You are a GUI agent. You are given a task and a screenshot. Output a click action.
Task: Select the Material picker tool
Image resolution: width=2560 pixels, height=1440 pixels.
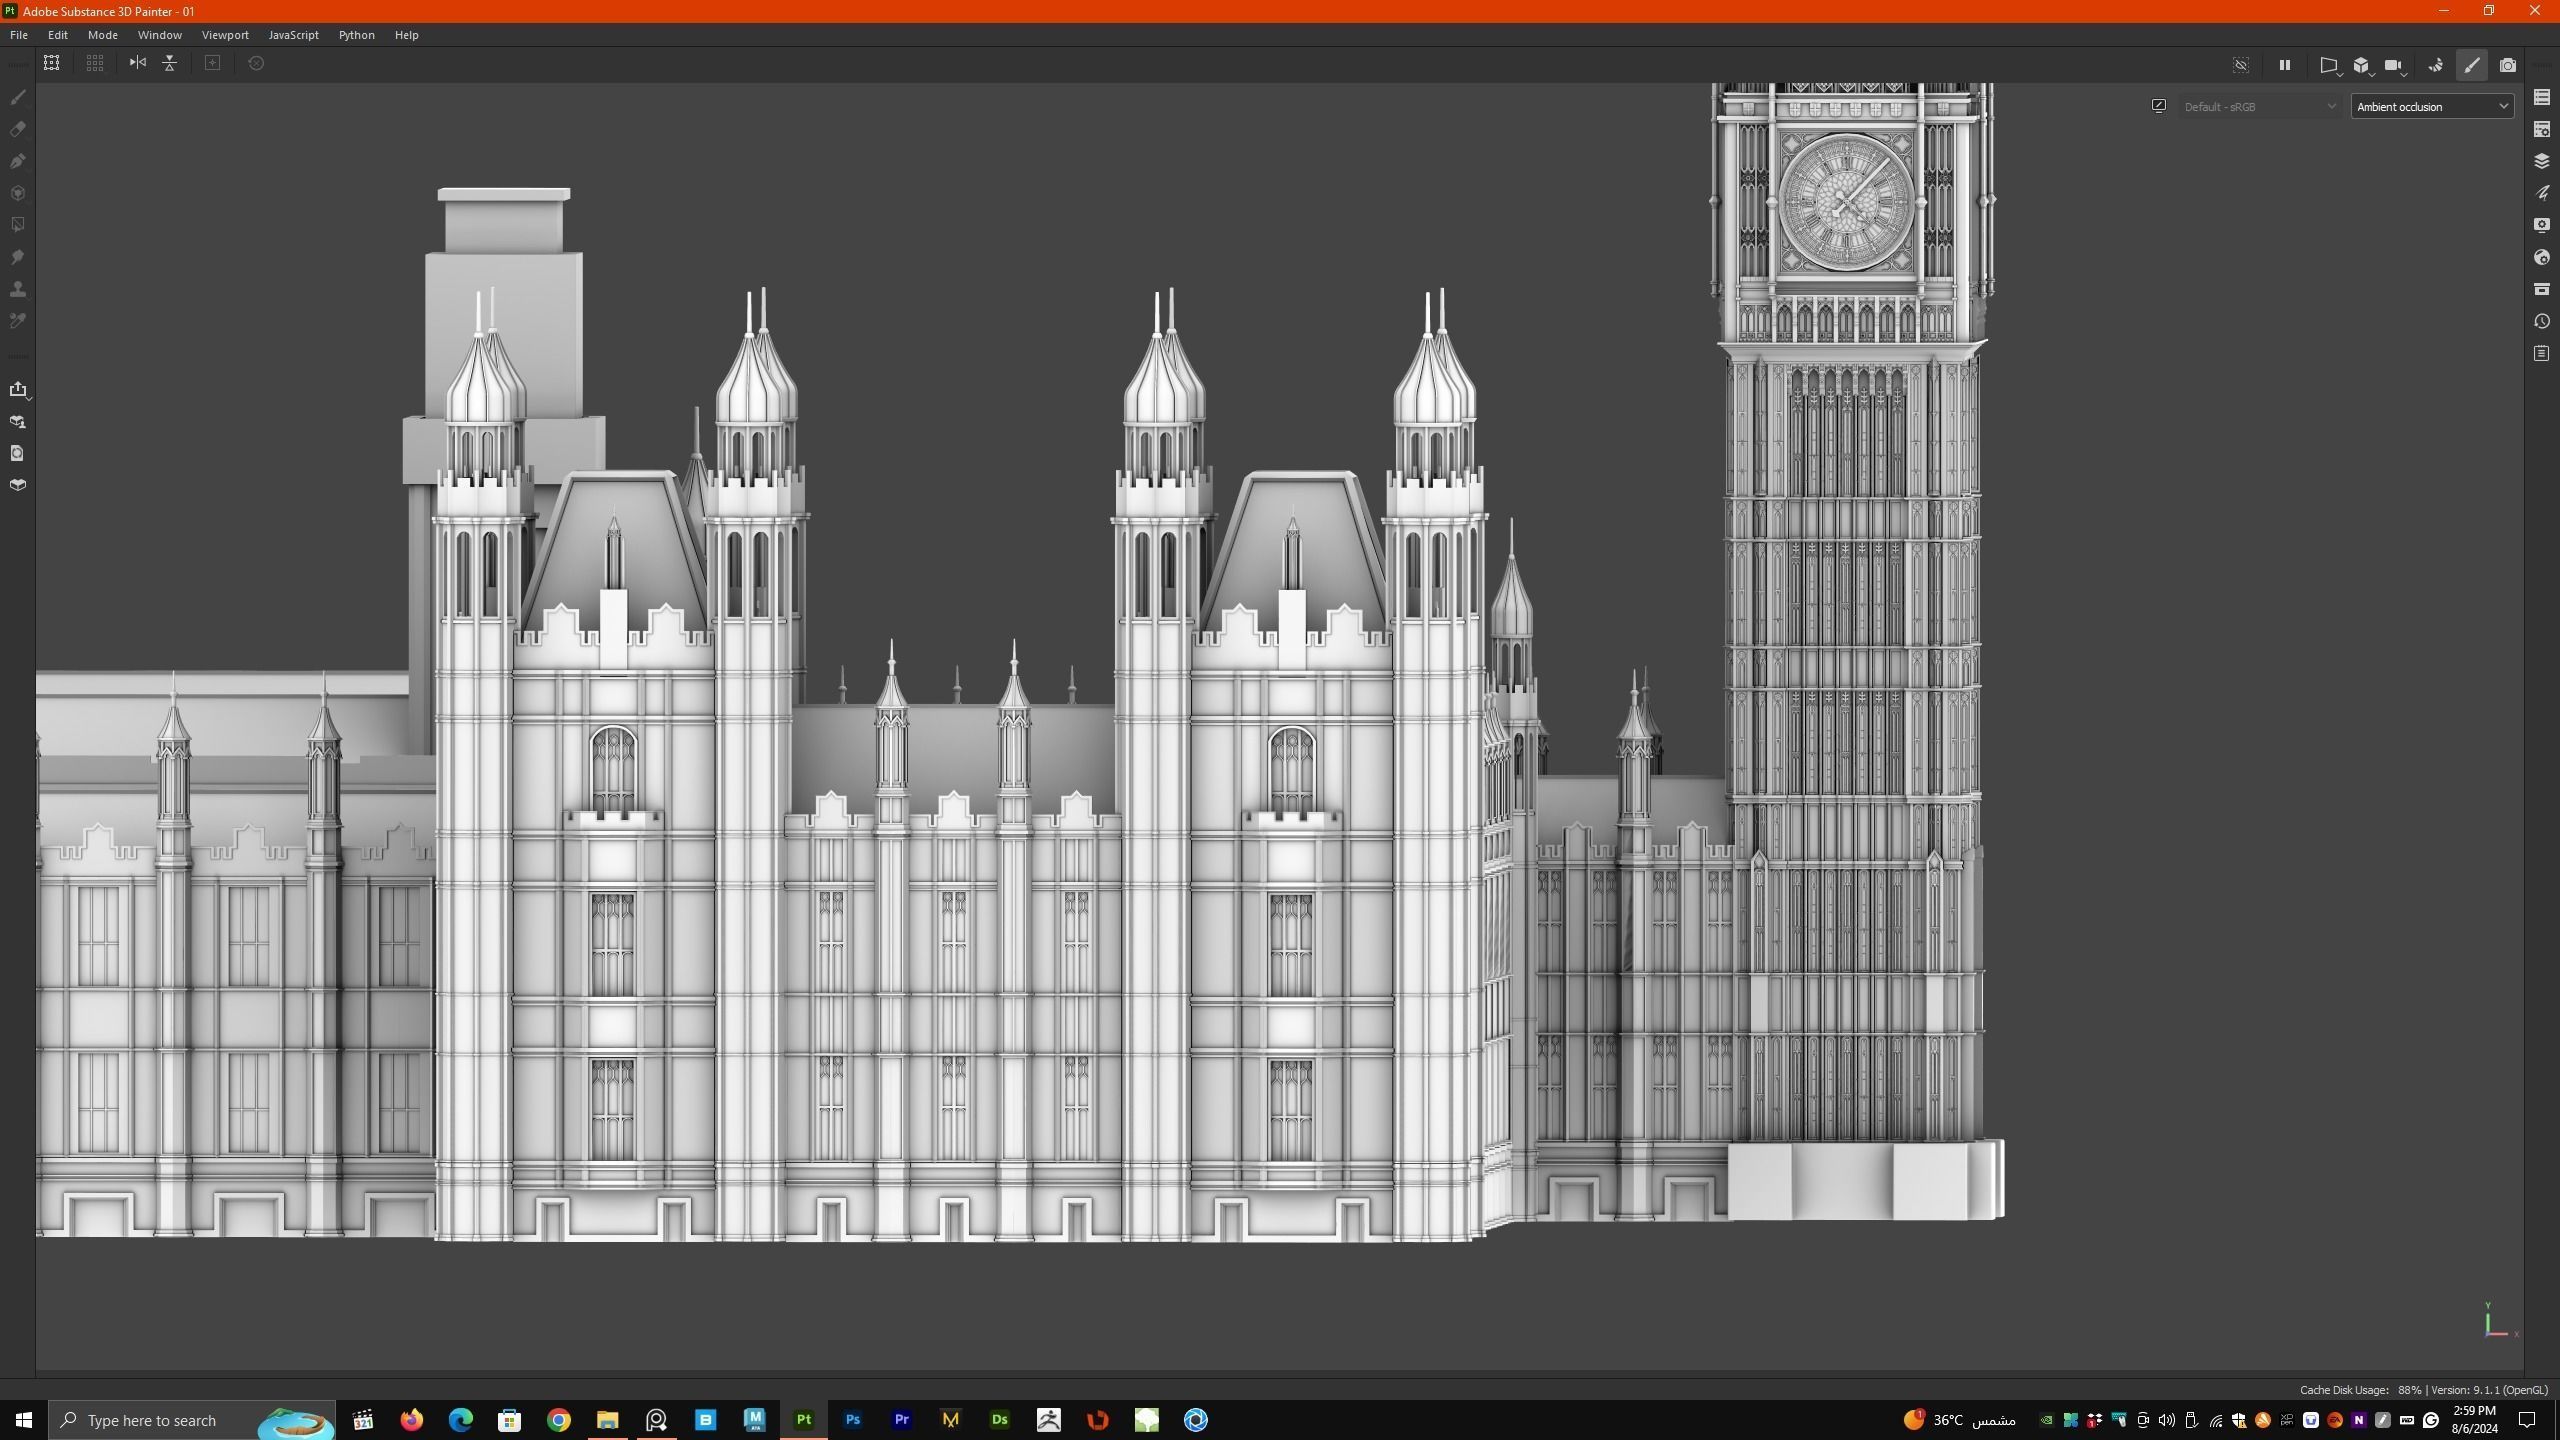(17, 321)
